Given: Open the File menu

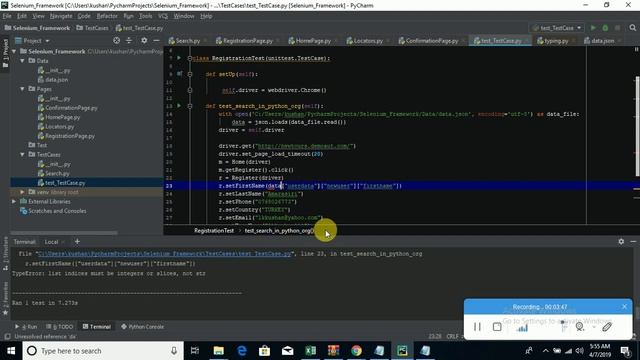Looking at the screenshot, I should (7, 16).
